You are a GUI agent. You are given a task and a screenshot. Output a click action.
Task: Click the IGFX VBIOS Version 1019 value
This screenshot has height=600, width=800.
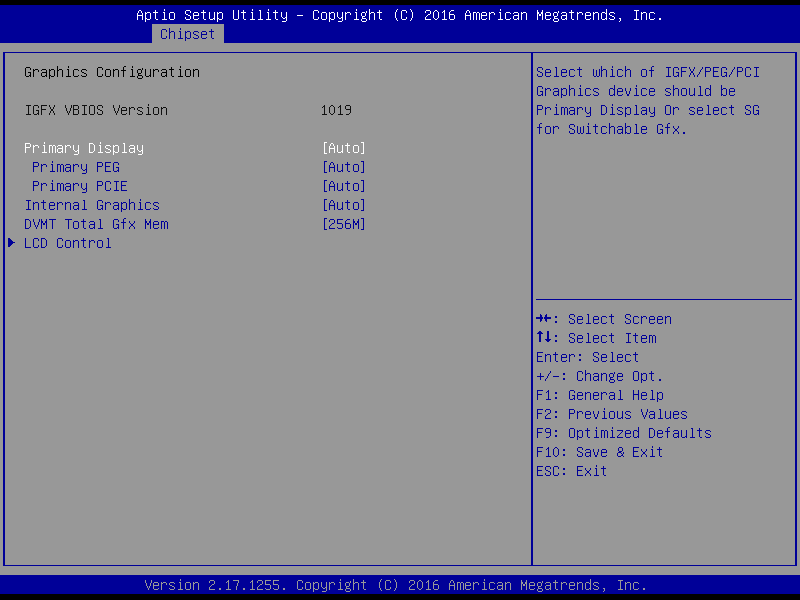pyautogui.click(x=336, y=110)
